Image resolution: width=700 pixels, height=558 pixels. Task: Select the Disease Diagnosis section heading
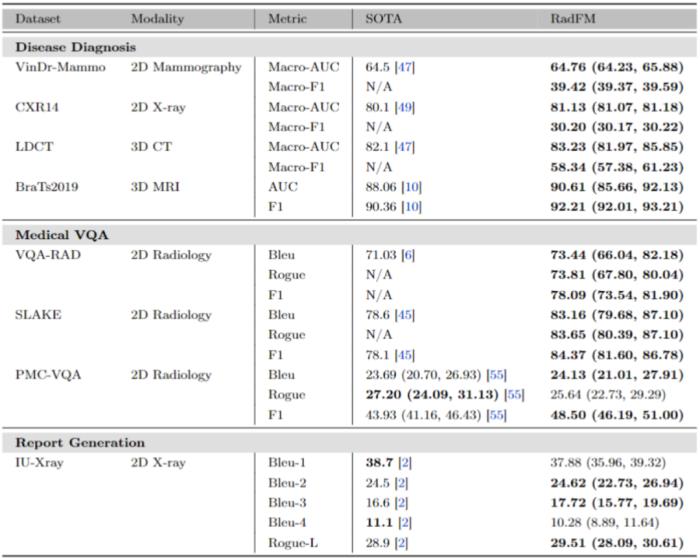(x=75, y=47)
